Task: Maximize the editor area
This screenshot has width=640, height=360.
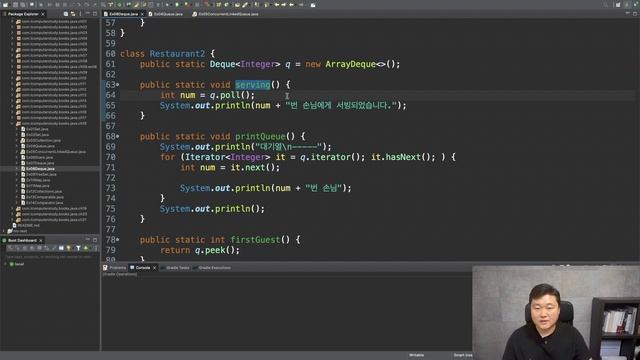Action: pos(635,13)
